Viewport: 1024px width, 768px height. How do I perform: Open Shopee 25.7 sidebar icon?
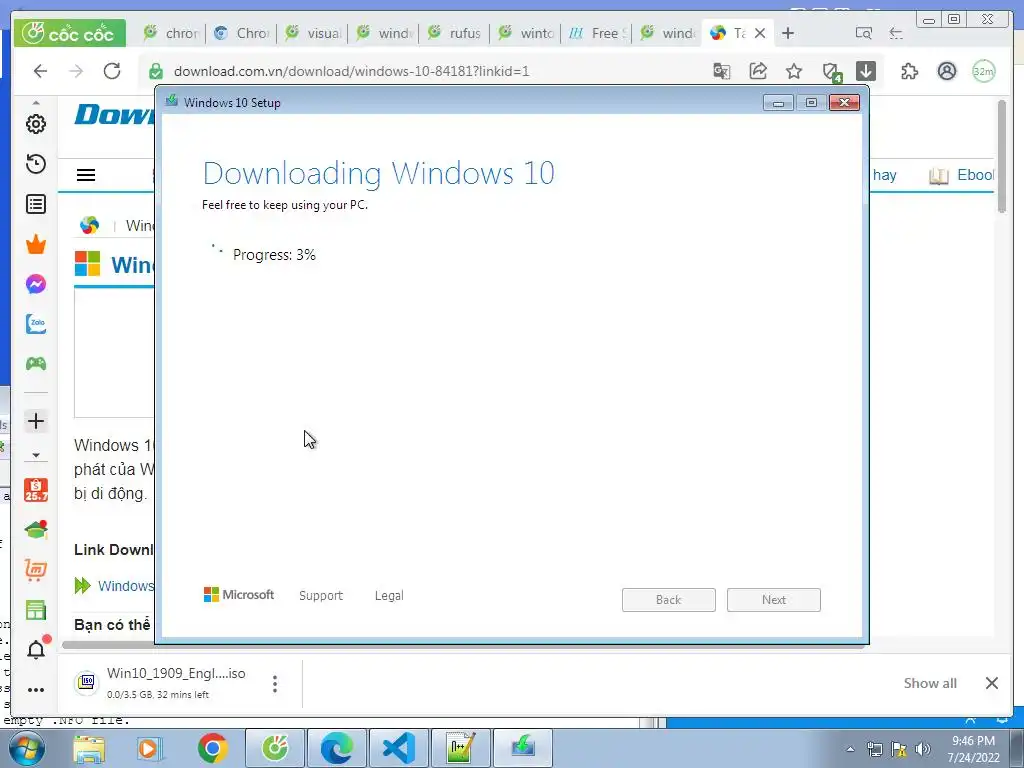[x=36, y=490]
